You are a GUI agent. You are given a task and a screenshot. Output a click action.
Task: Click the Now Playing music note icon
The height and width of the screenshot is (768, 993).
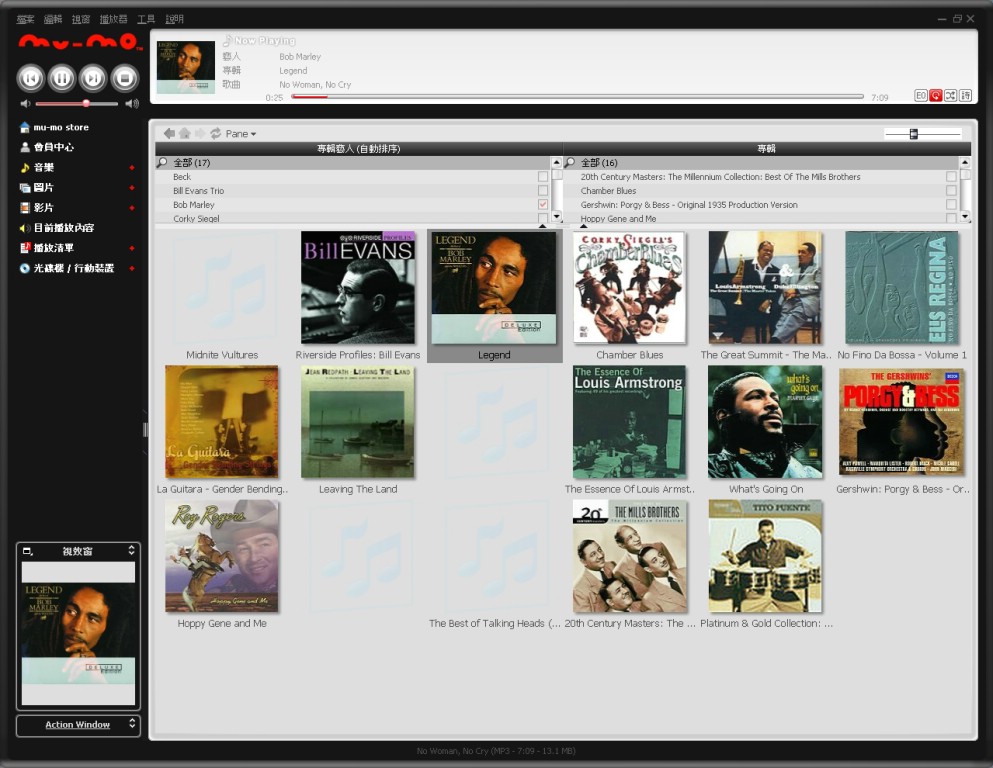point(227,41)
